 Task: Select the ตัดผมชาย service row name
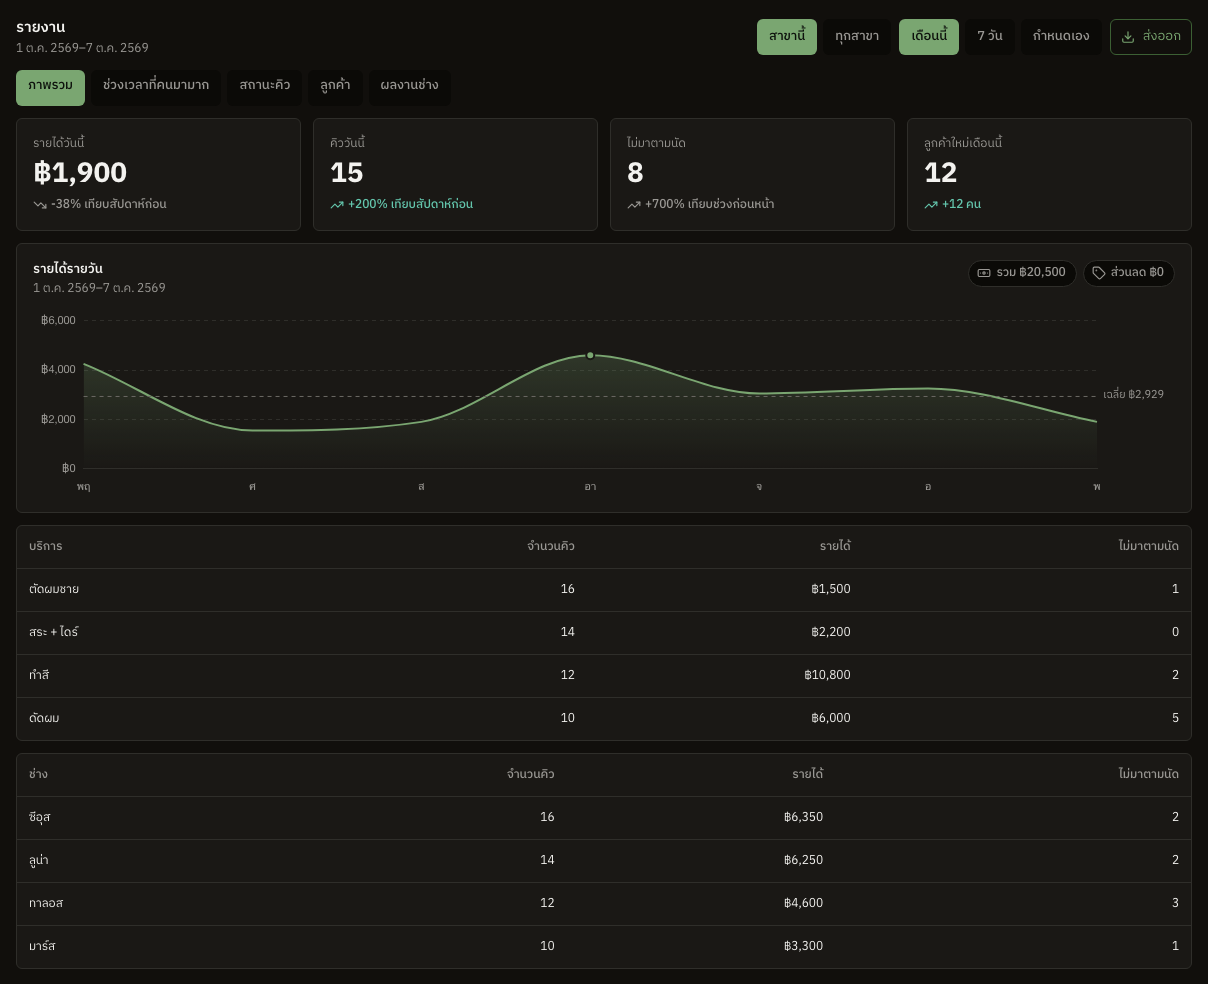coord(54,589)
